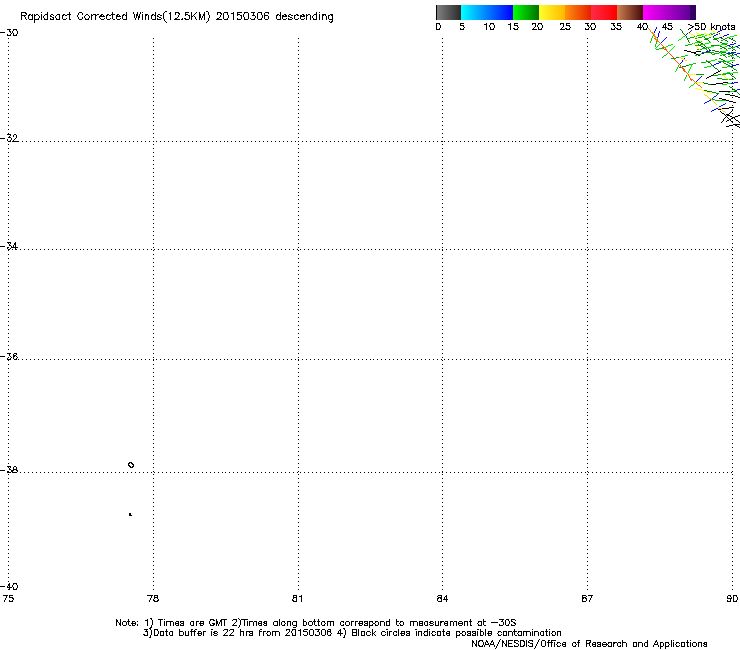Click the longitude label '81'
The height and width of the screenshot is (650, 740).
[297, 599]
